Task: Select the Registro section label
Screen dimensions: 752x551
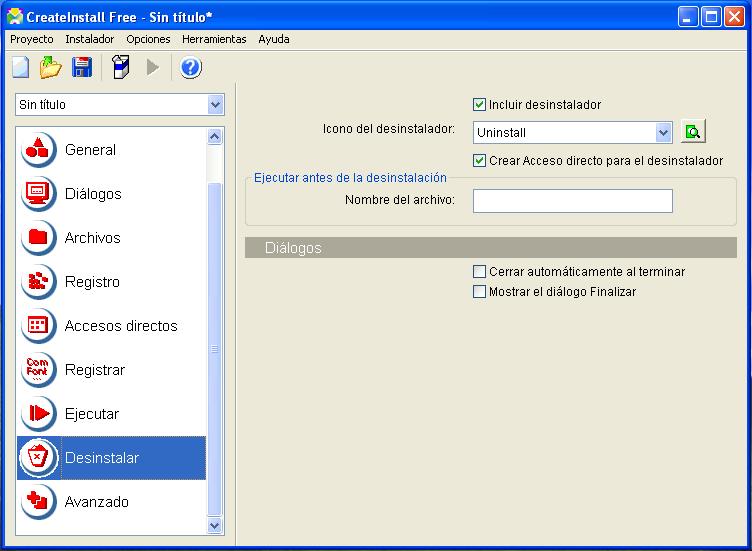Action: (x=92, y=282)
